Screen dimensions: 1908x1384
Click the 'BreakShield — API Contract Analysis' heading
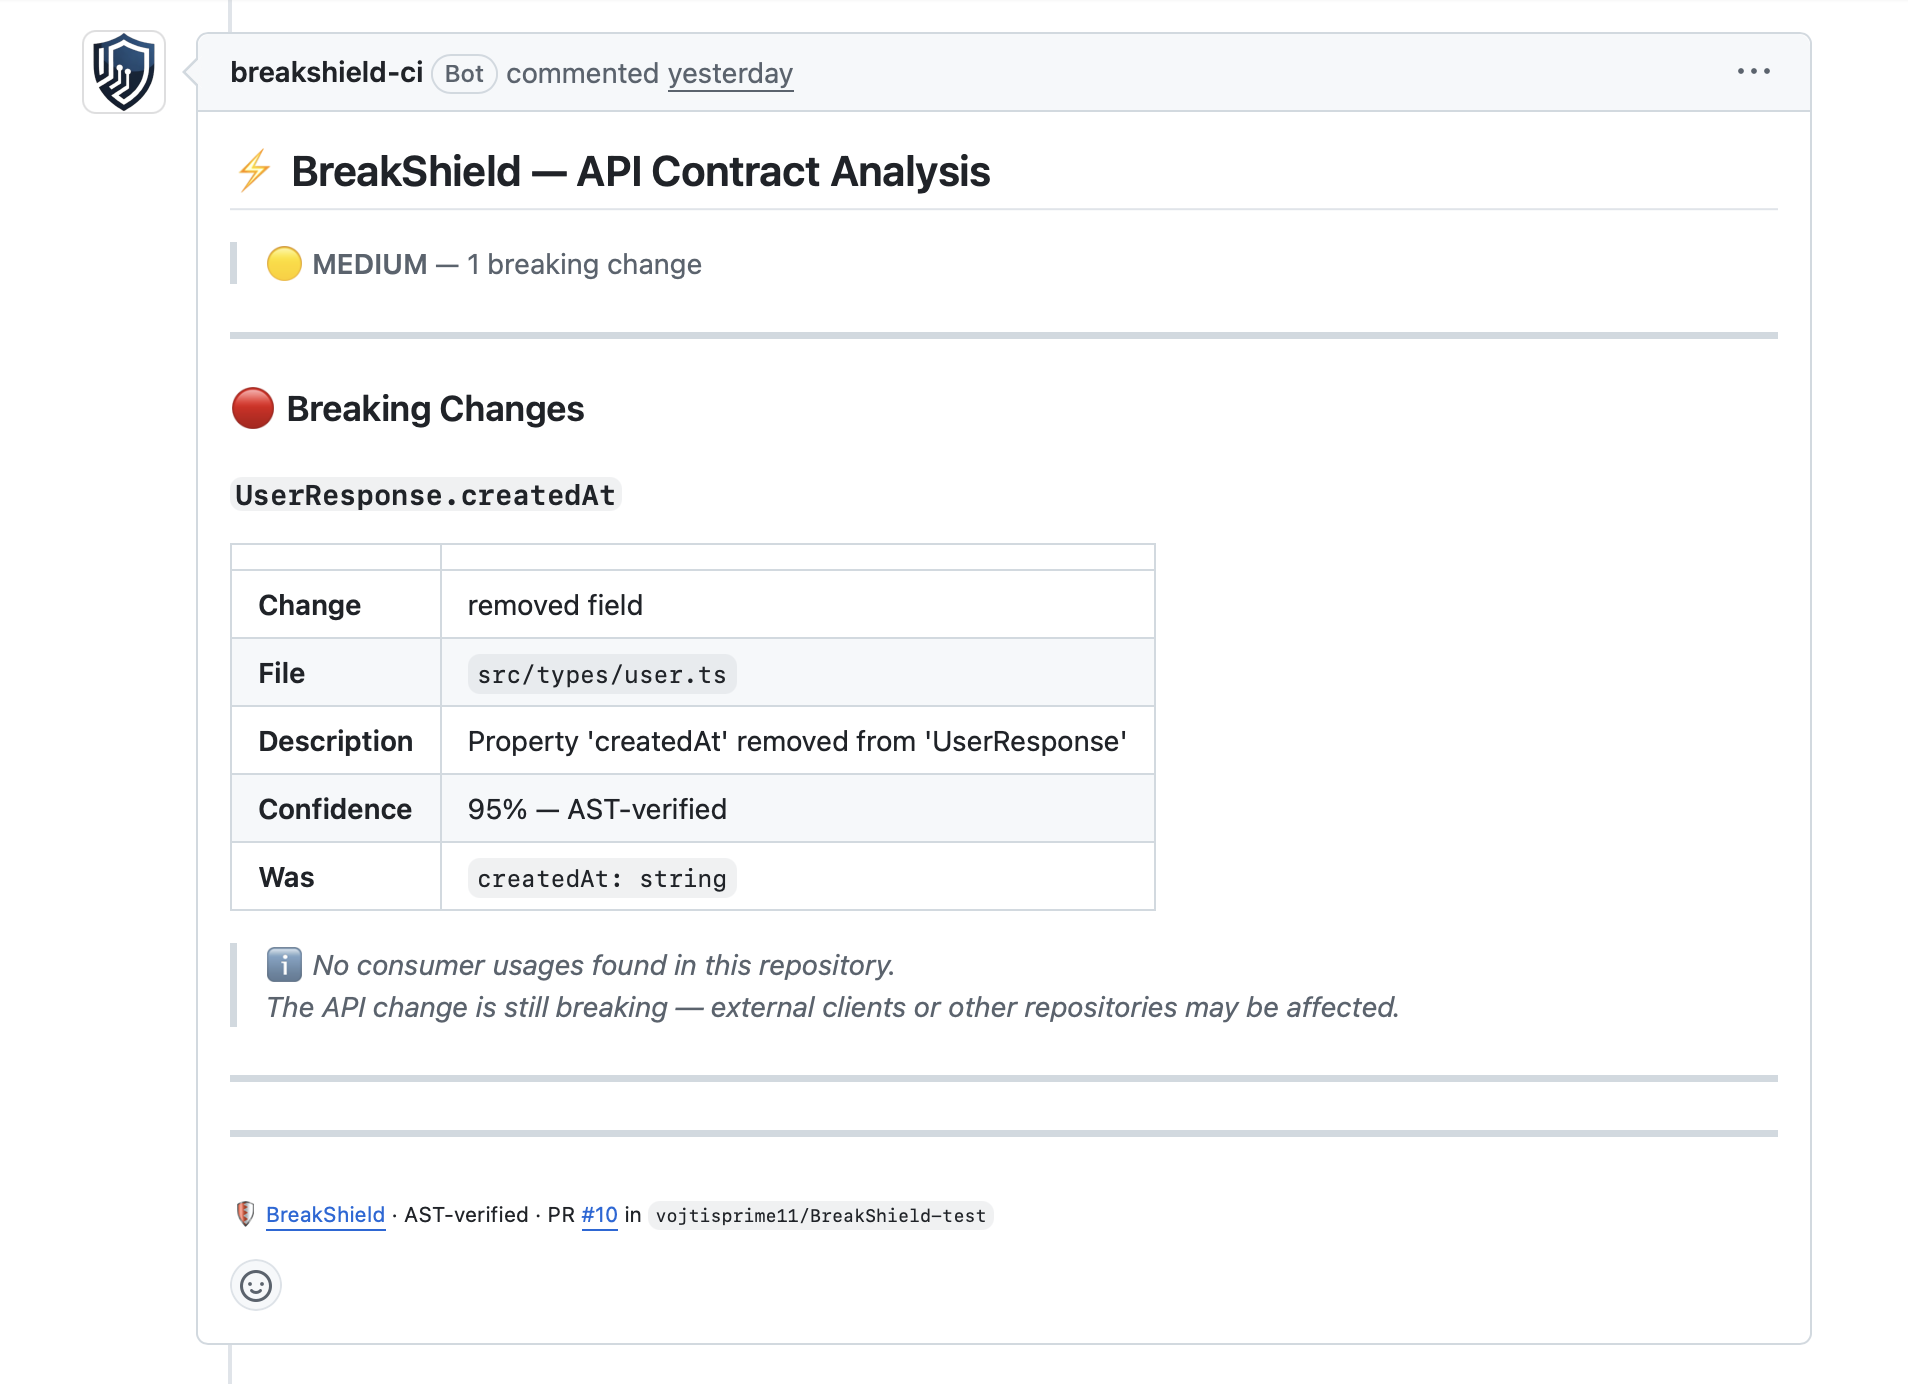click(641, 171)
